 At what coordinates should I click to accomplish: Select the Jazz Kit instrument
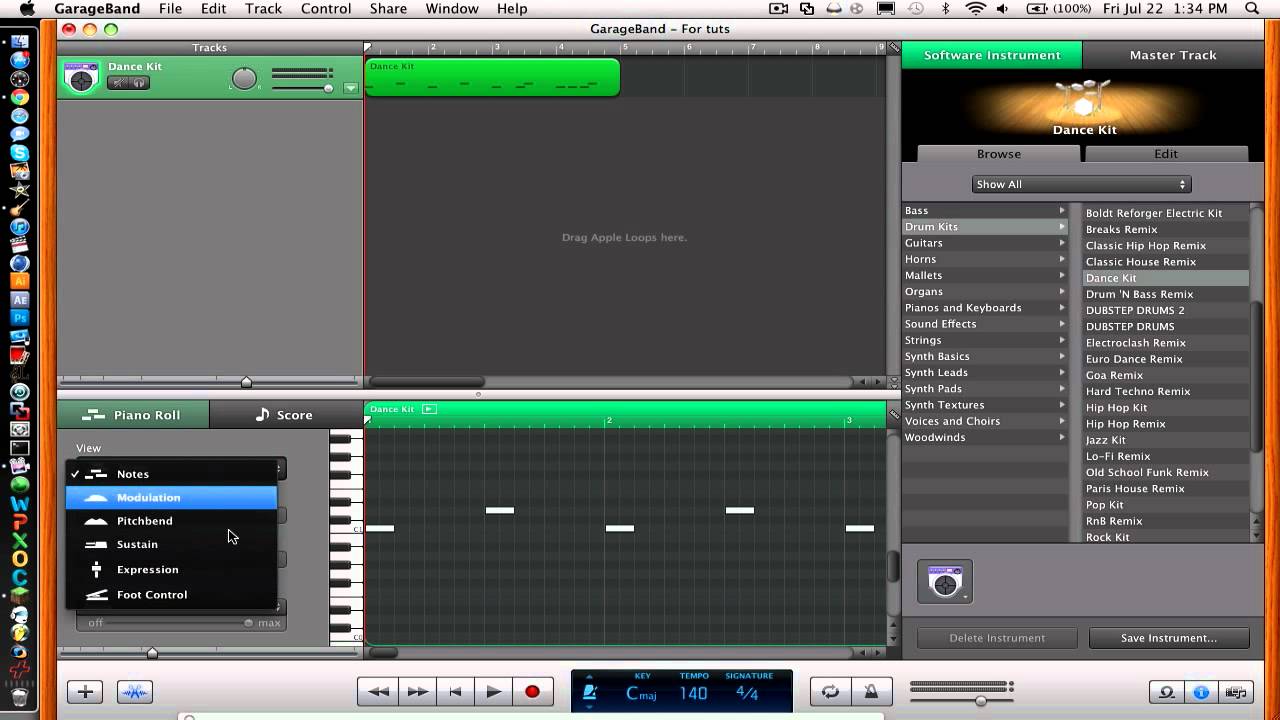(1166, 440)
